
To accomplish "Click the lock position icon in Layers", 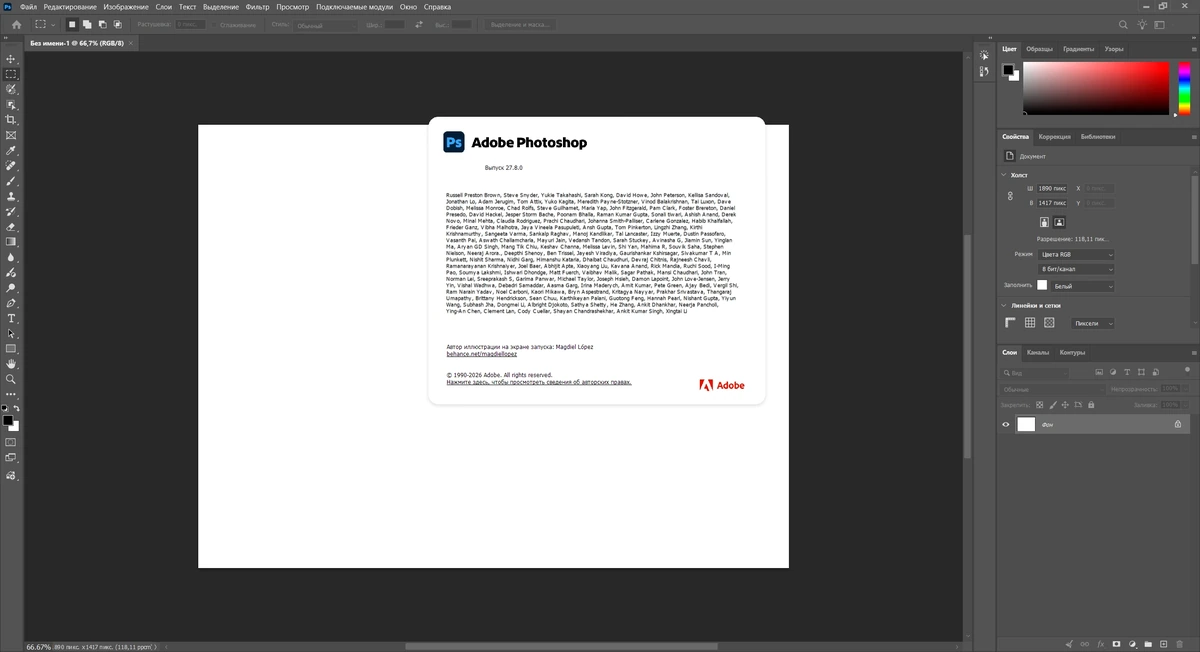I will pos(1064,405).
